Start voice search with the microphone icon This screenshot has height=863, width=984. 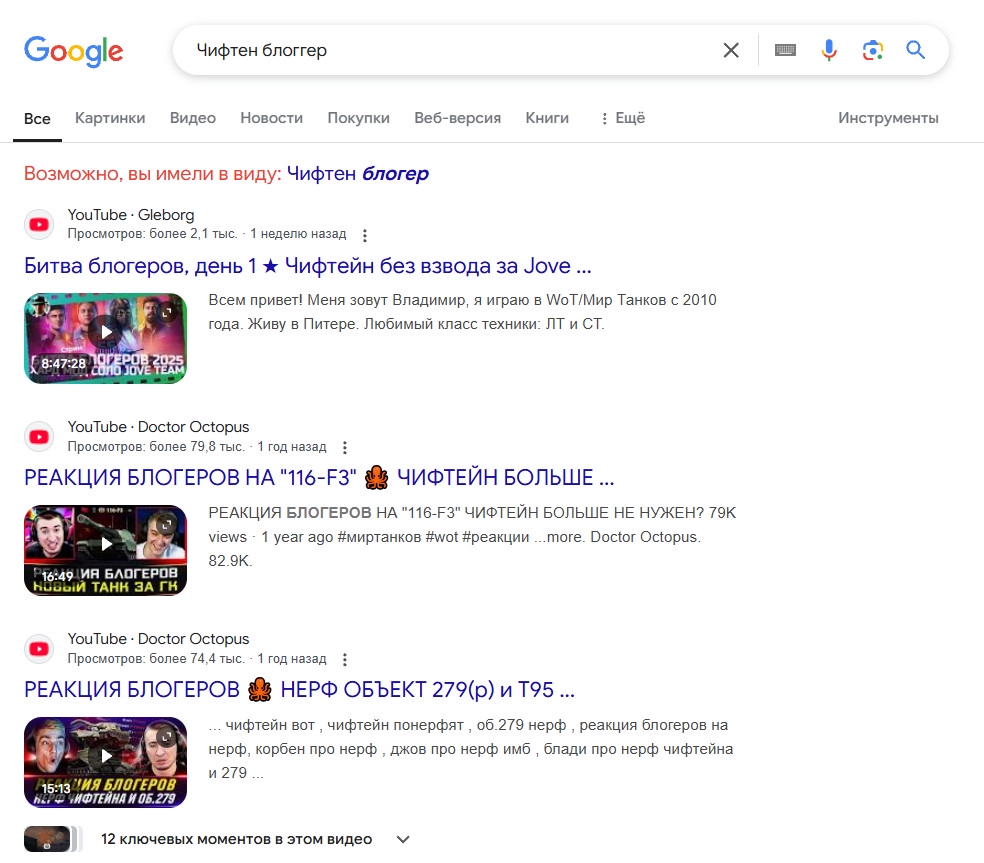[x=829, y=50]
